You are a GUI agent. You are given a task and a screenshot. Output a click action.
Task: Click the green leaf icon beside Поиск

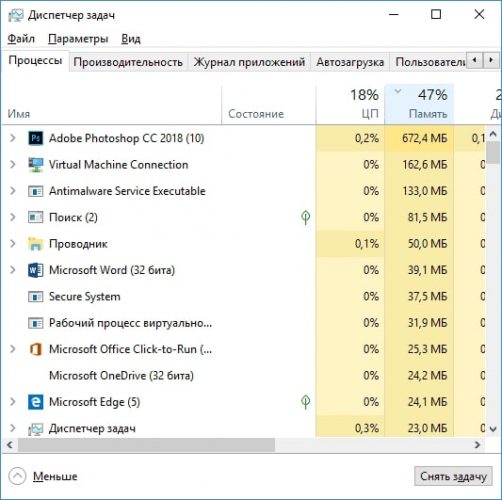(x=305, y=217)
